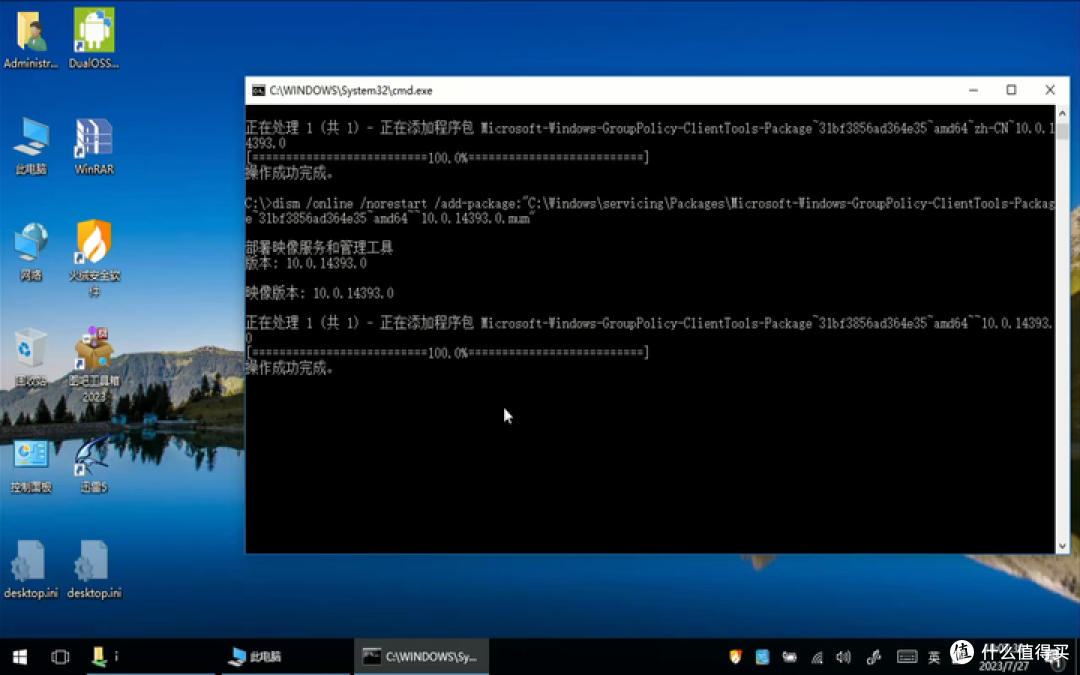Launch the 图吧工具箱 2023 shortcut
The width and height of the screenshot is (1080, 675).
click(94, 364)
